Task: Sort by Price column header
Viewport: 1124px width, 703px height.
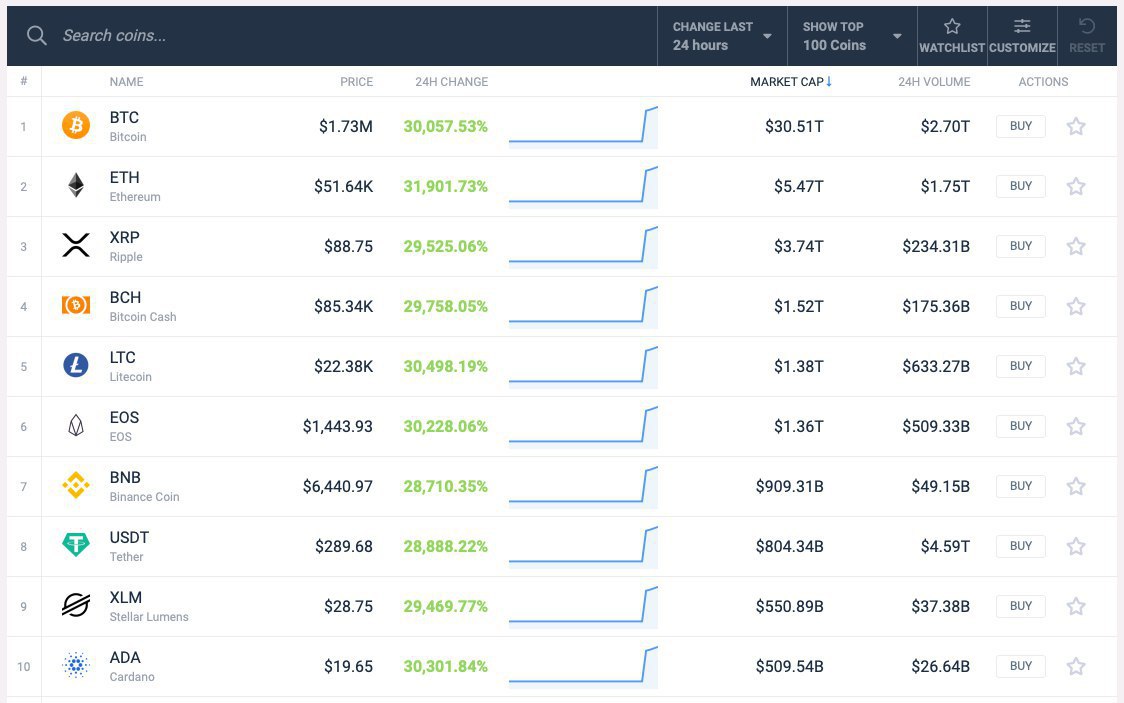Action: click(x=356, y=82)
